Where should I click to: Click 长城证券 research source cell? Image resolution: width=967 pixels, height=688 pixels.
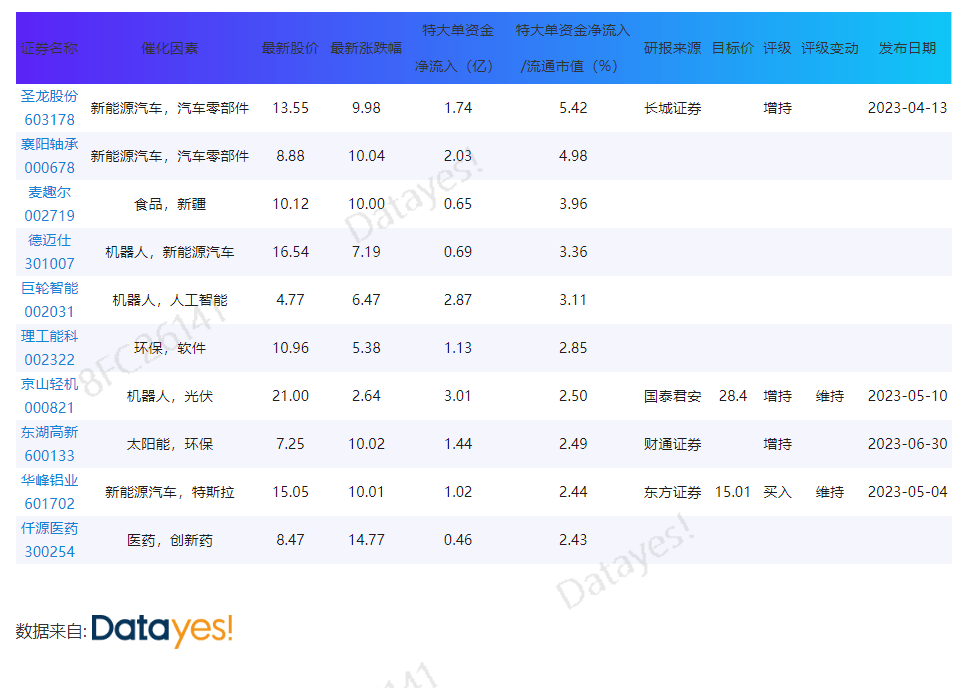tap(672, 109)
